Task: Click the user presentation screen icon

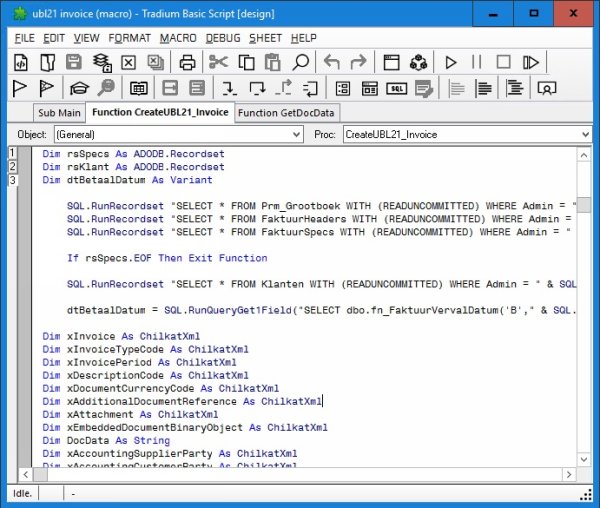Action: pyautogui.click(x=547, y=89)
